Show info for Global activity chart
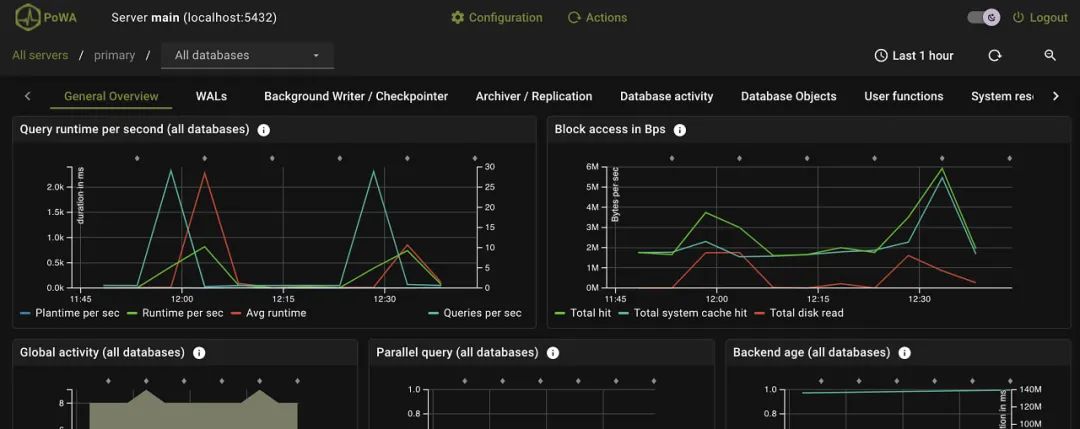This screenshot has height=429, width=1080. pos(199,353)
